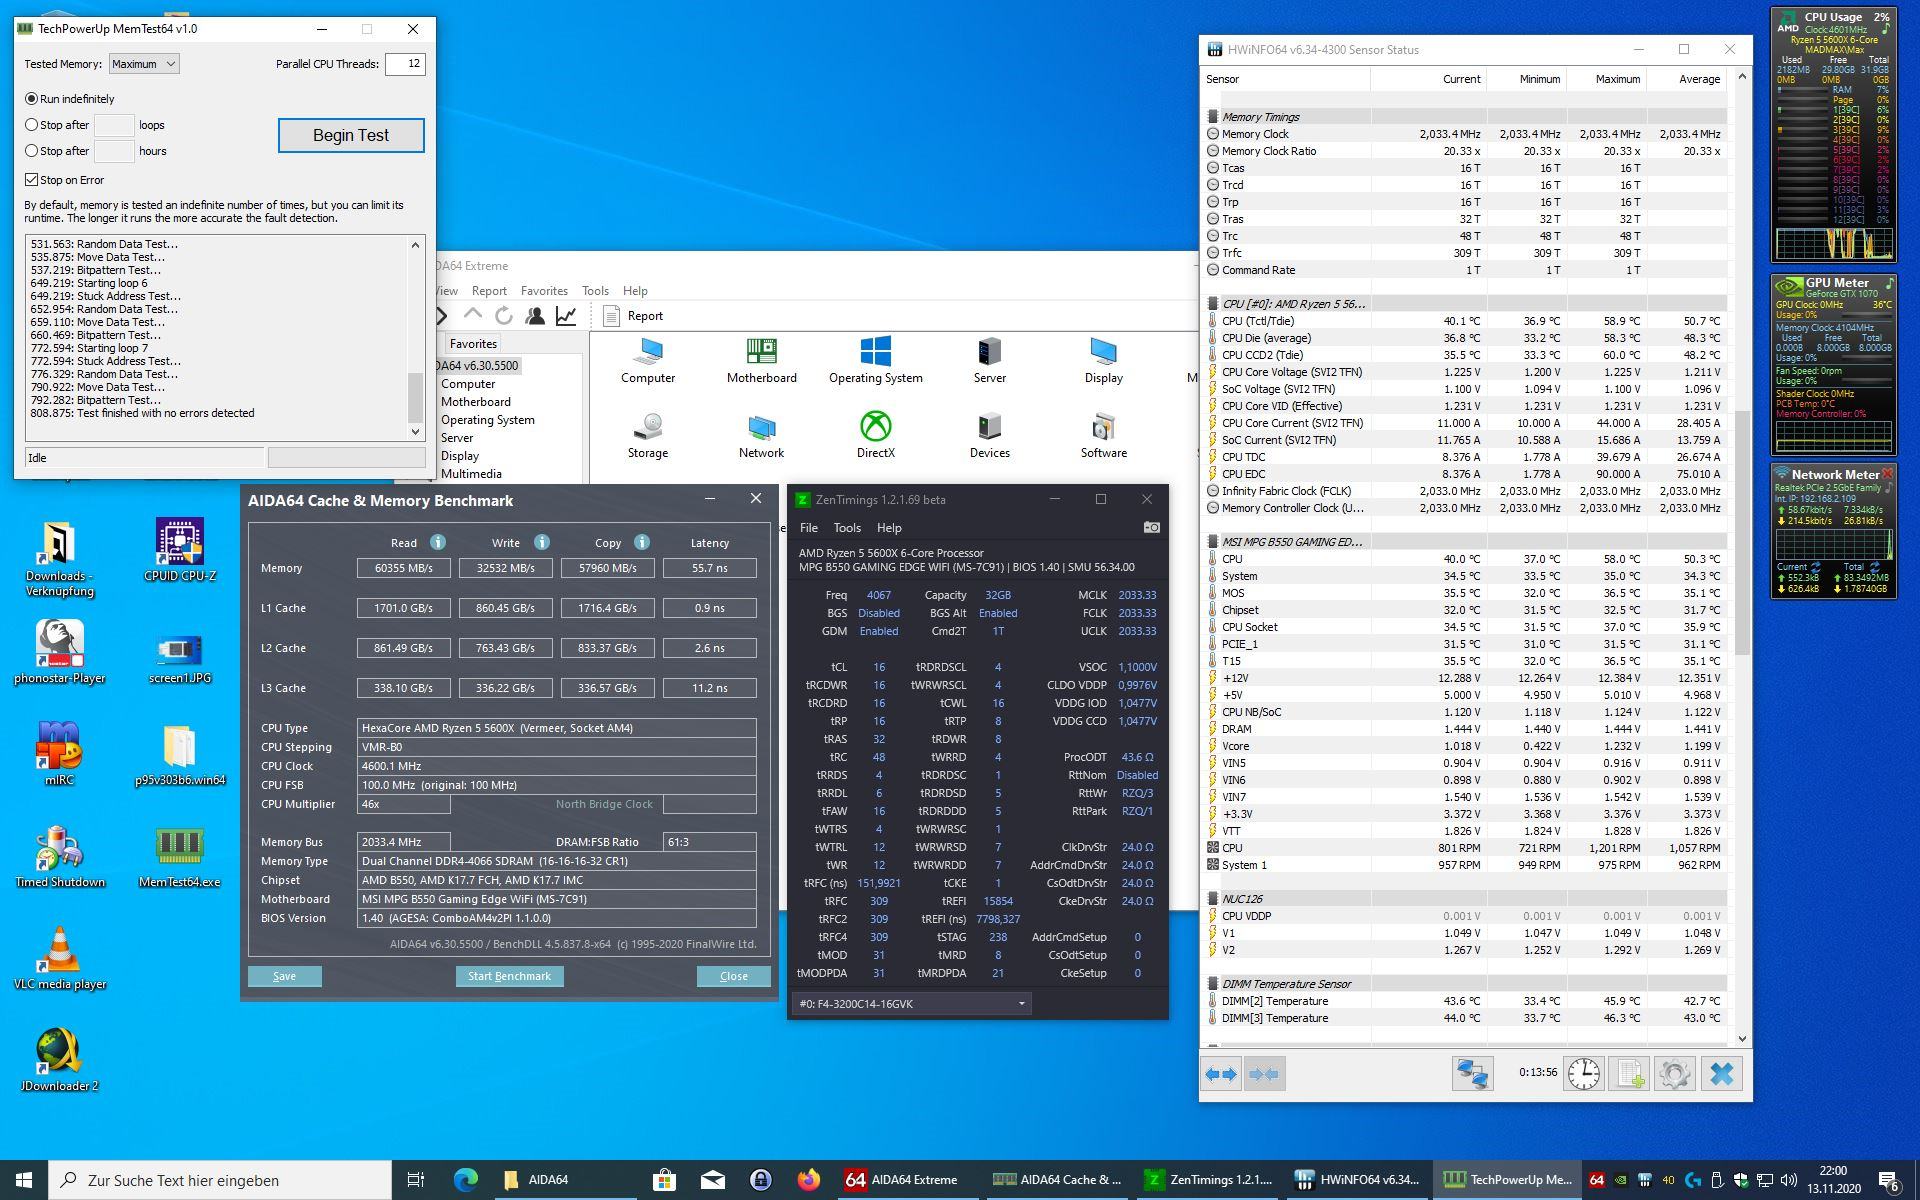Click Start Benchmark button
The height and width of the screenshot is (1200, 1920).
point(510,976)
